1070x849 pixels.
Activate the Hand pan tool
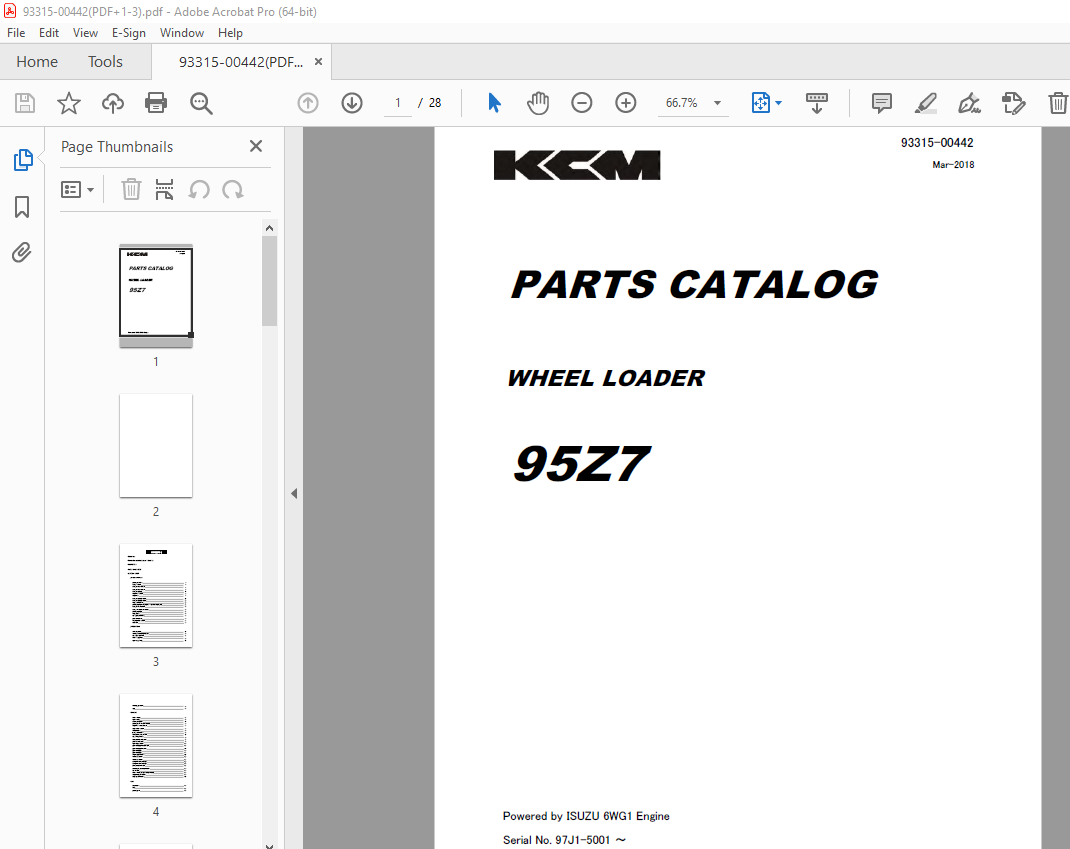pyautogui.click(x=538, y=103)
